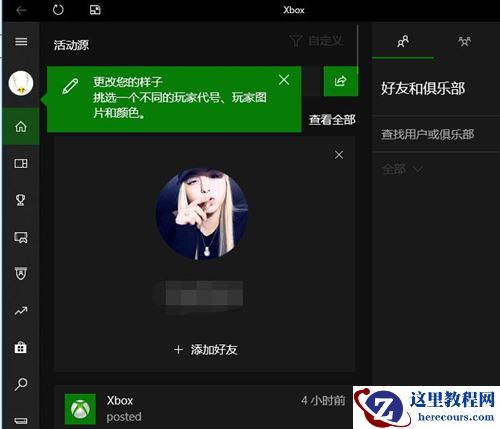
Task: Click the 4 小时前 timestamp
Action: coord(323,400)
